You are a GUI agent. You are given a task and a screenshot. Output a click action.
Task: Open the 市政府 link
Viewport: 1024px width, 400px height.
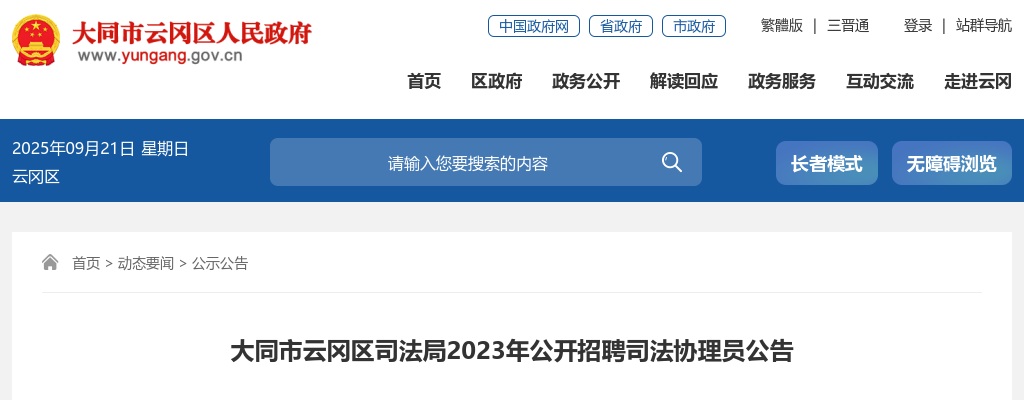coord(694,26)
